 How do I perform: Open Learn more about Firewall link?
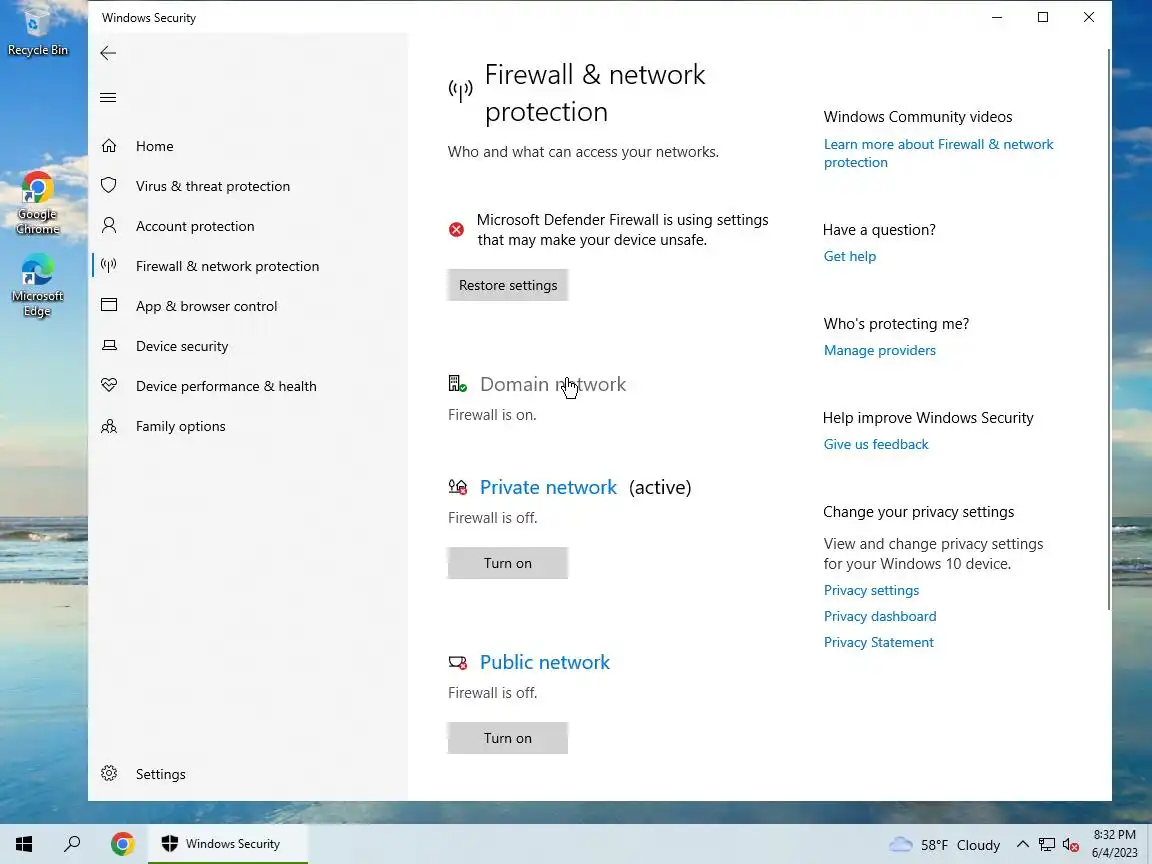[x=938, y=153]
